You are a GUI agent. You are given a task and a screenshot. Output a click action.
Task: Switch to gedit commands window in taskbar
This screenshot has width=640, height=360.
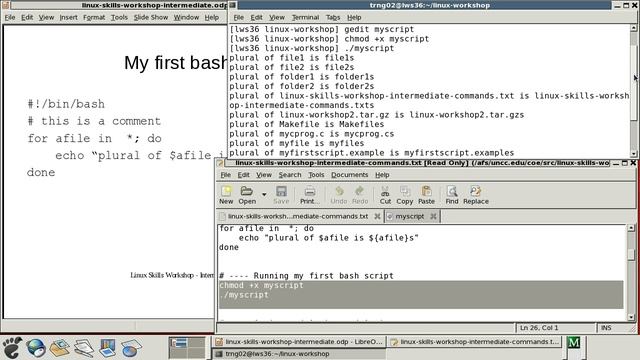475,342
